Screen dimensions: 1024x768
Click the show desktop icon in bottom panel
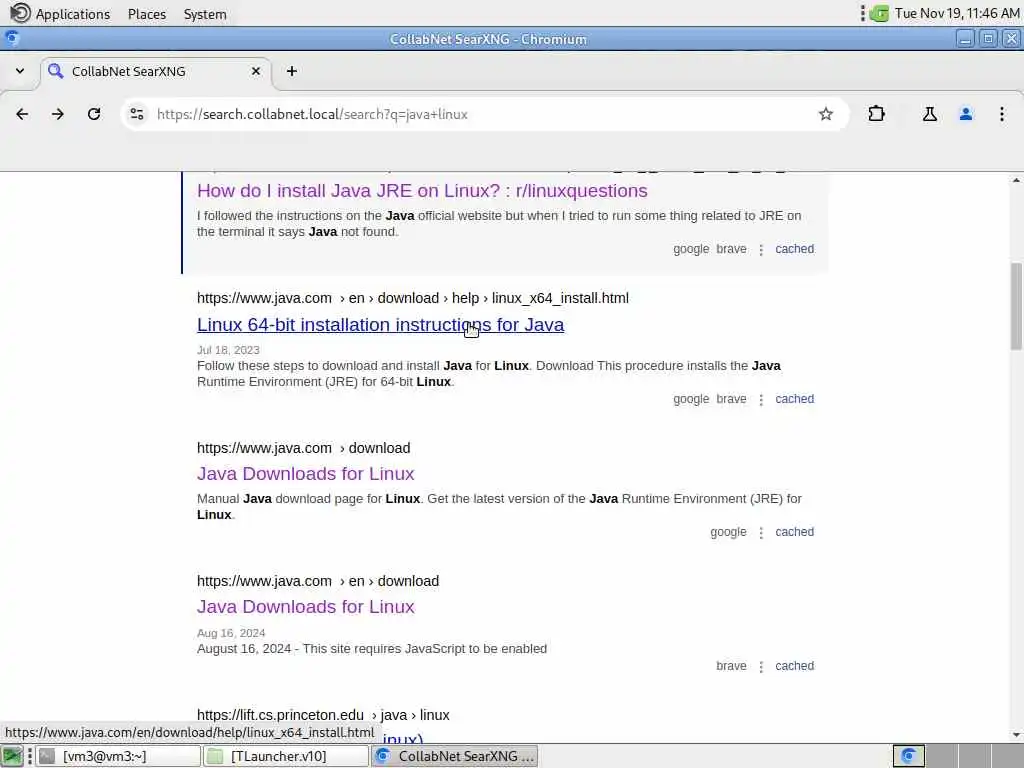coord(12,756)
